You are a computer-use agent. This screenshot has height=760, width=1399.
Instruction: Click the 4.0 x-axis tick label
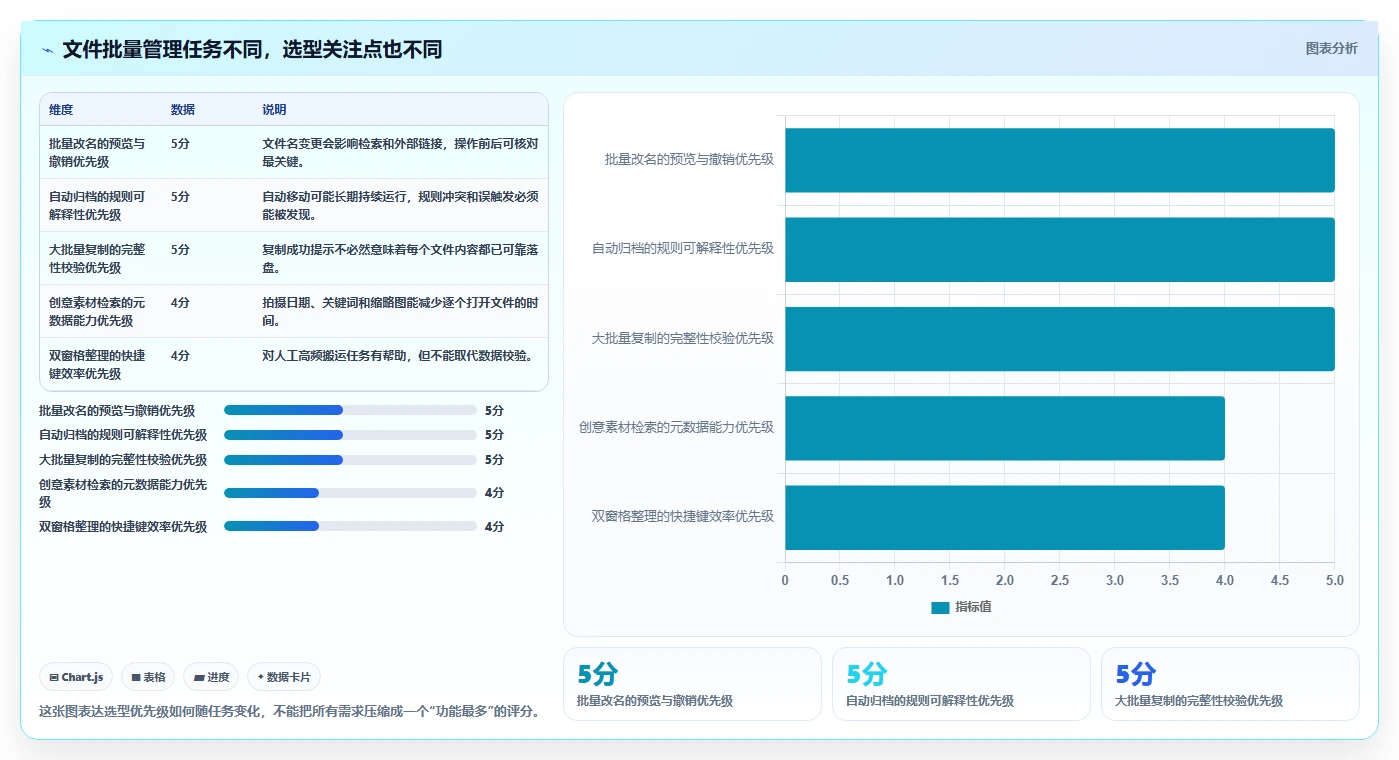(1224, 580)
